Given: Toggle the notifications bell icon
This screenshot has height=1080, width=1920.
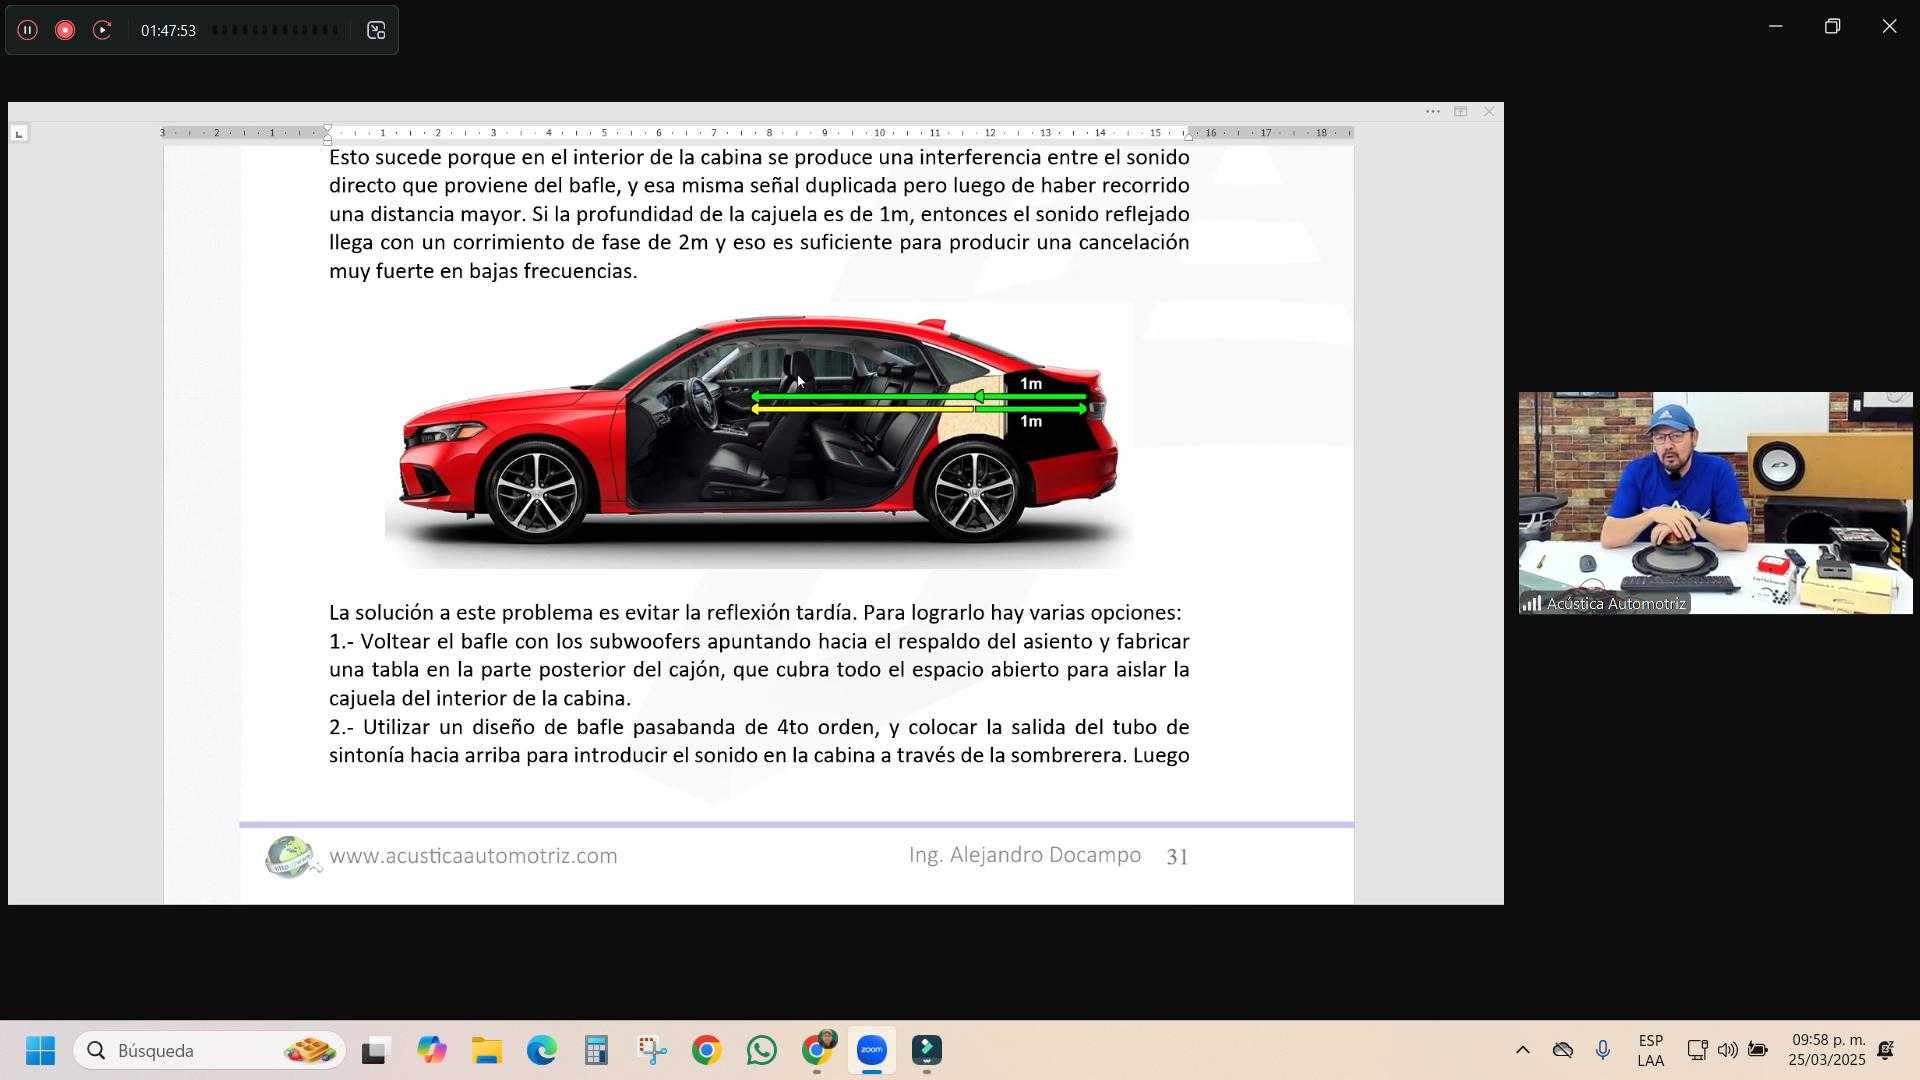Looking at the screenshot, I should point(1886,1051).
